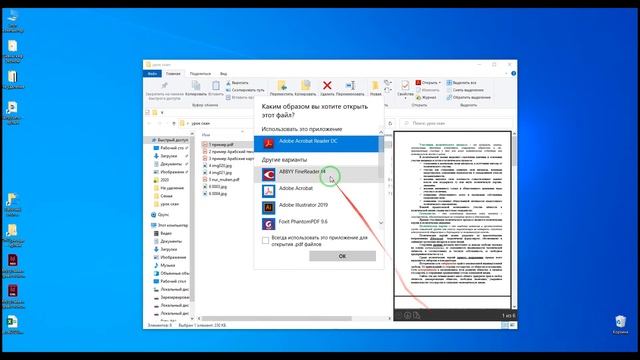
Task: Open the Корзина icon on desktop
Action: (620, 324)
